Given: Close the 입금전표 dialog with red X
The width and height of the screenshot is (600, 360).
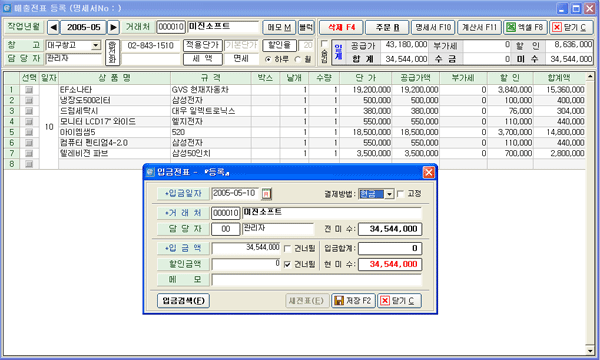Looking at the screenshot, I should pos(429,173).
